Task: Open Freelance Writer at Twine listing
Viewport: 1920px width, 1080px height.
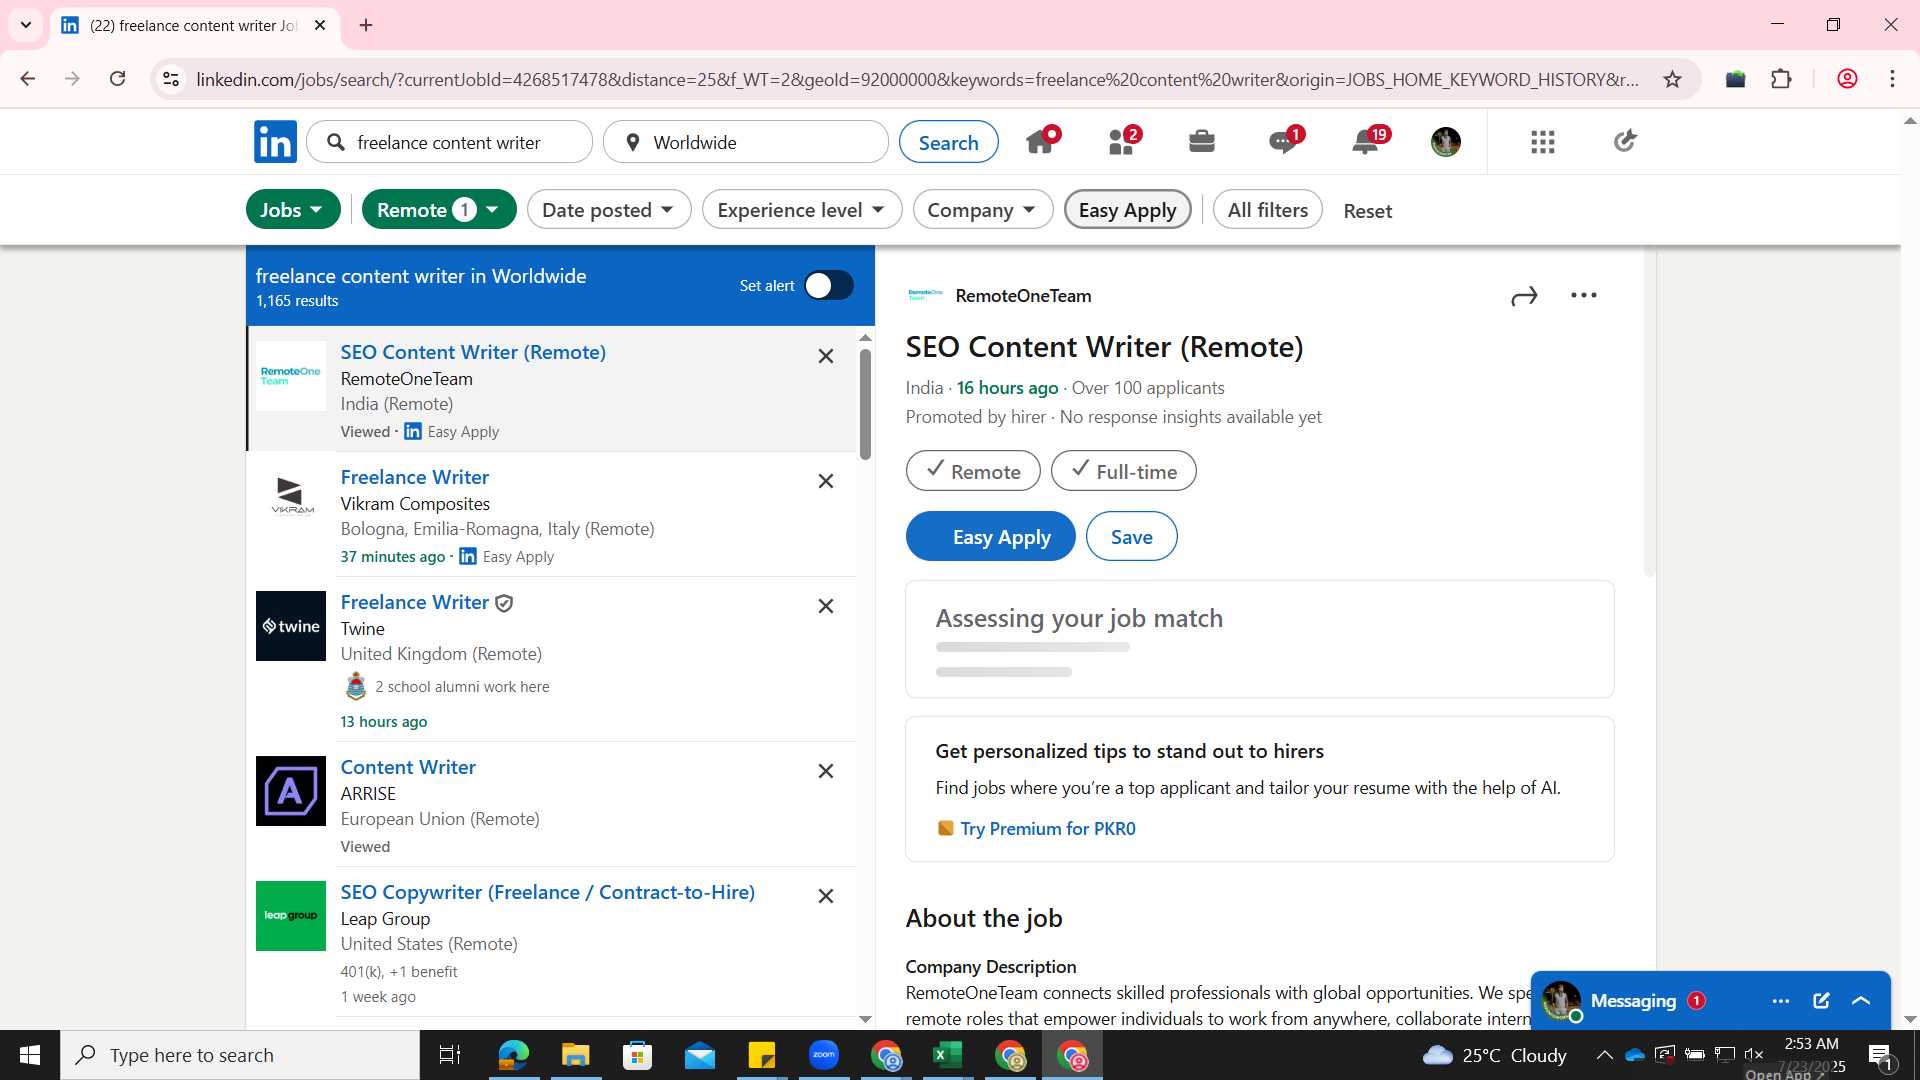Action: tap(414, 602)
